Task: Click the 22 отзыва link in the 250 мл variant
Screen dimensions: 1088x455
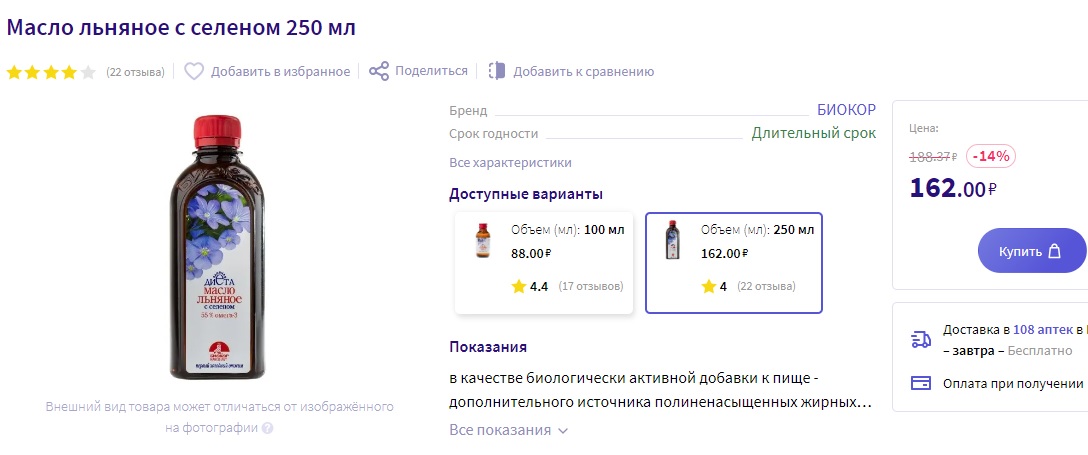Action: coord(766,286)
